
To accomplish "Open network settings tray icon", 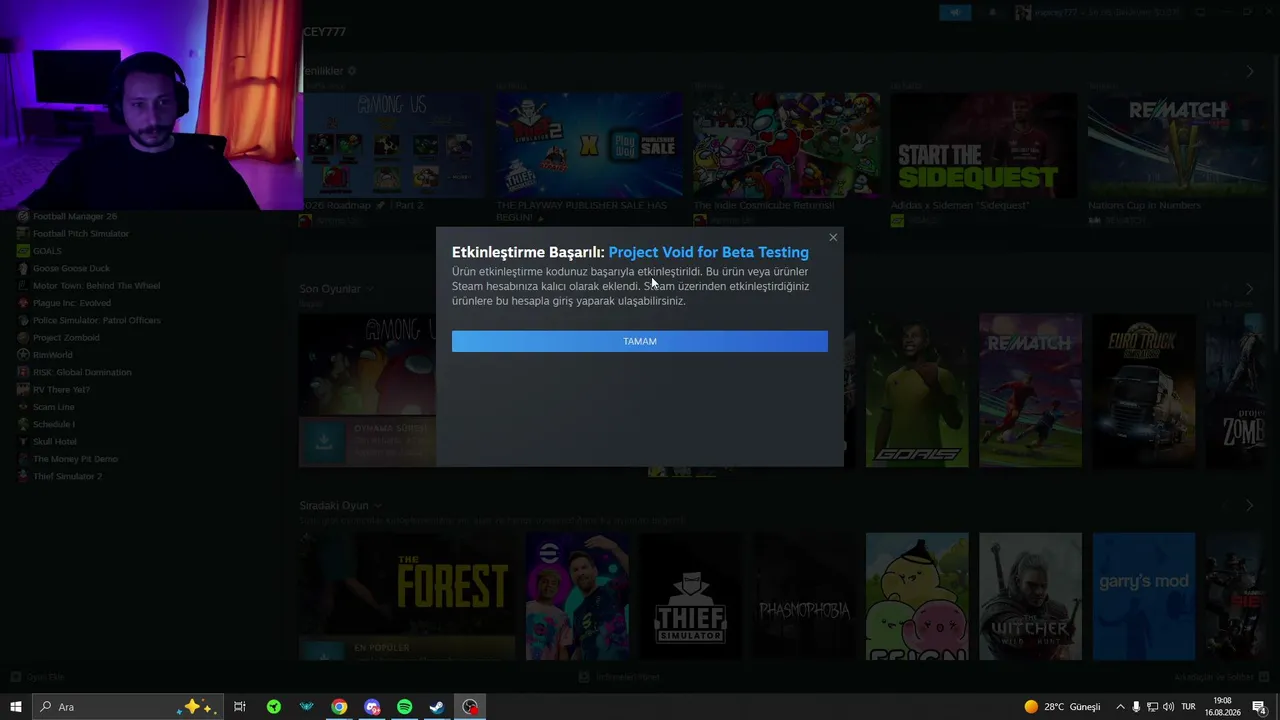I will tap(1152, 707).
